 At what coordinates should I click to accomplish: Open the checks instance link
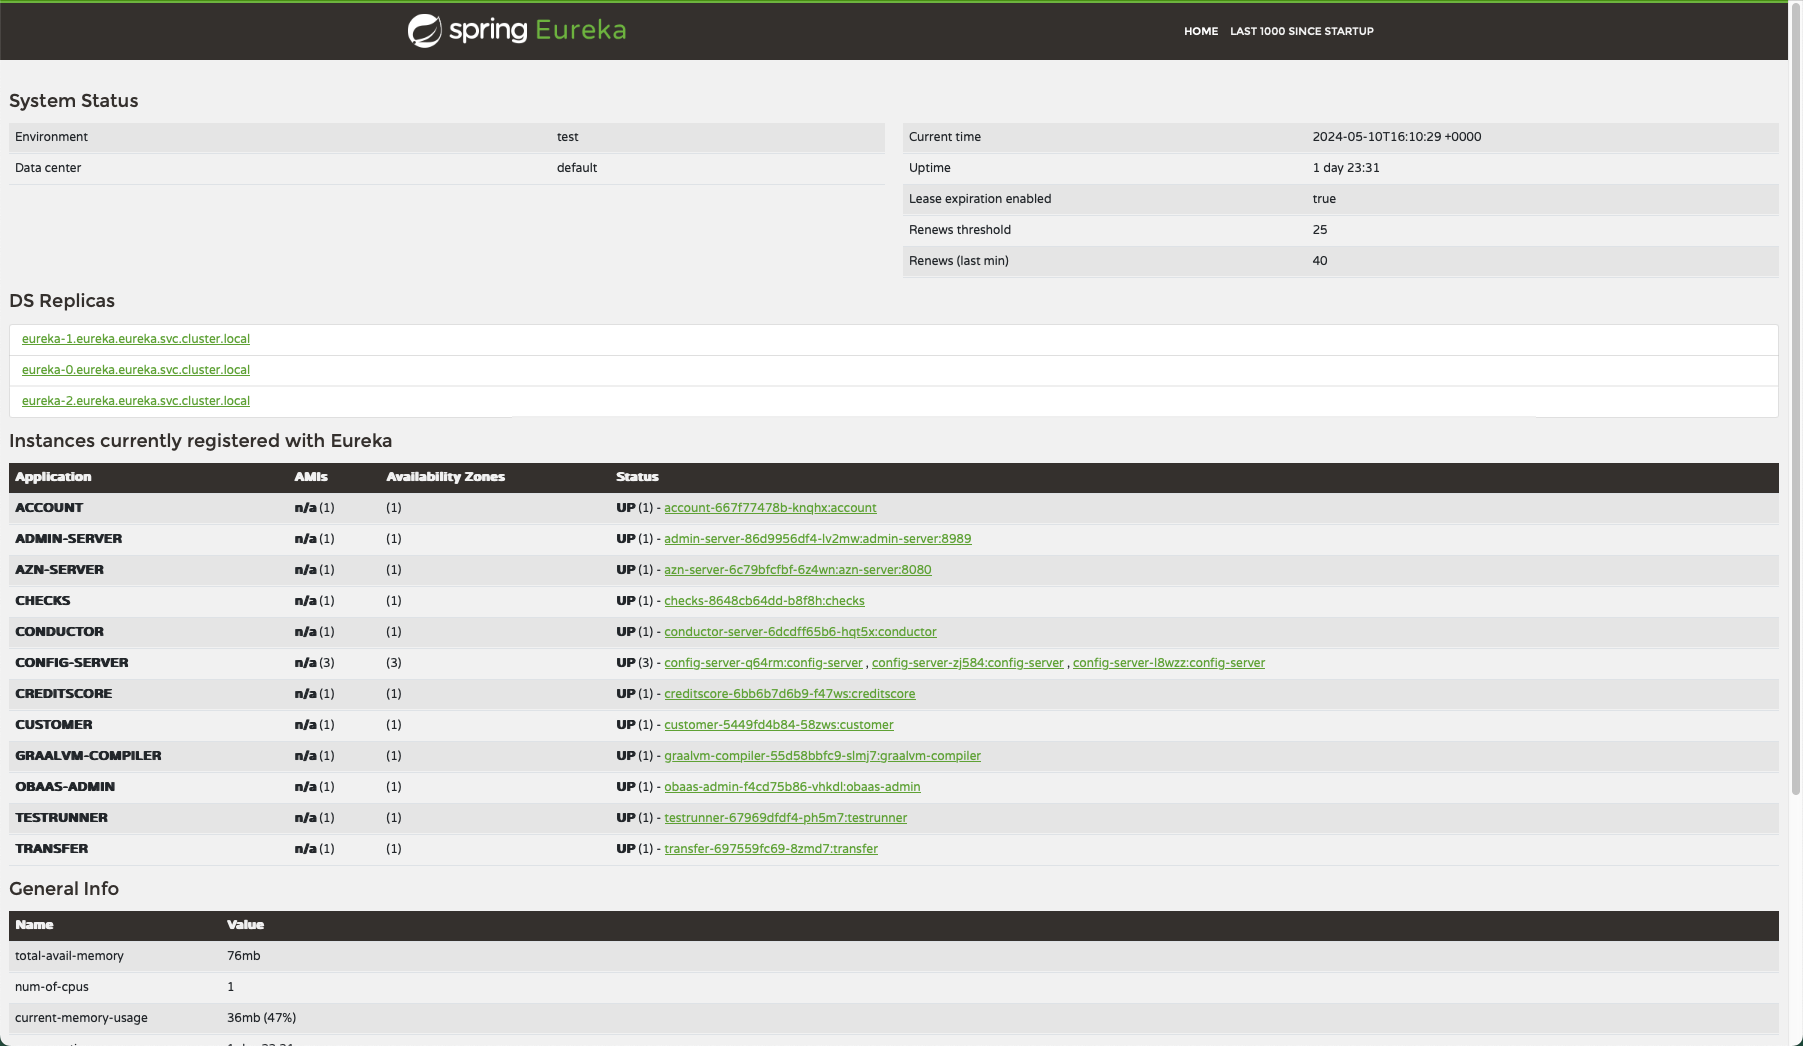[x=764, y=600]
